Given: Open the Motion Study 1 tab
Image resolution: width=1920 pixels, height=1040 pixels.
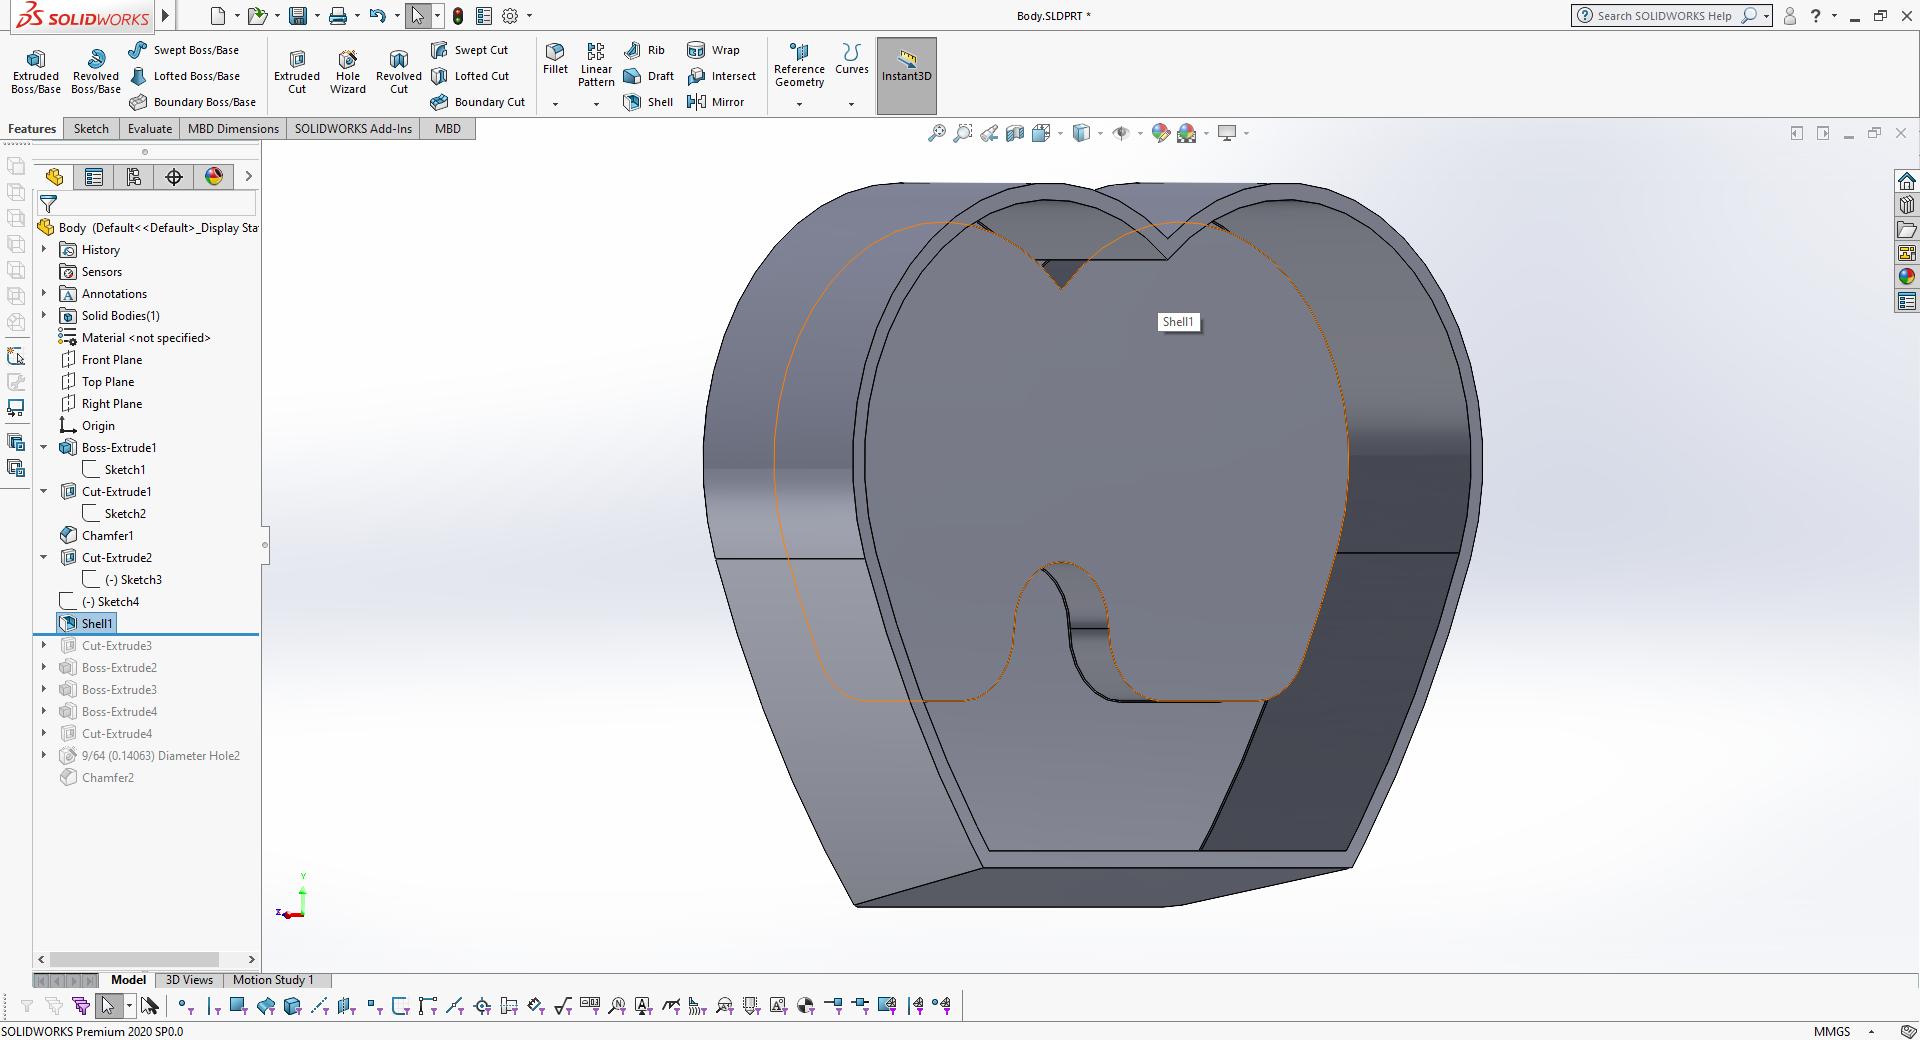Looking at the screenshot, I should (273, 980).
